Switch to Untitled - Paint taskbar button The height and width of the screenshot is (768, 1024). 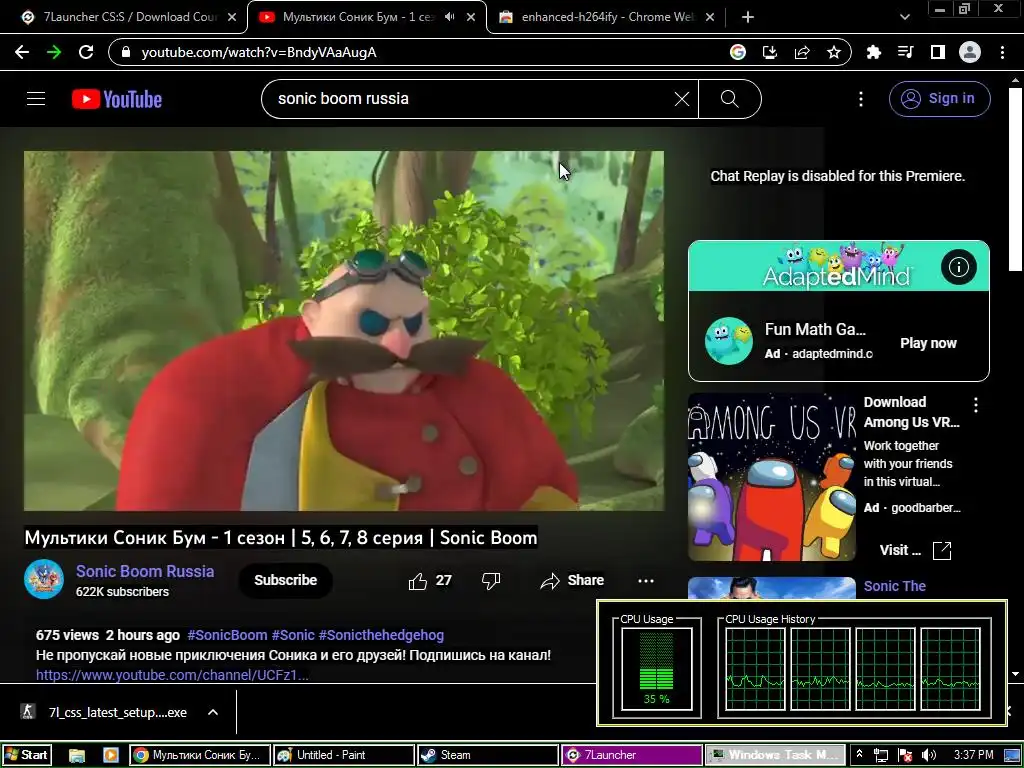[344, 755]
